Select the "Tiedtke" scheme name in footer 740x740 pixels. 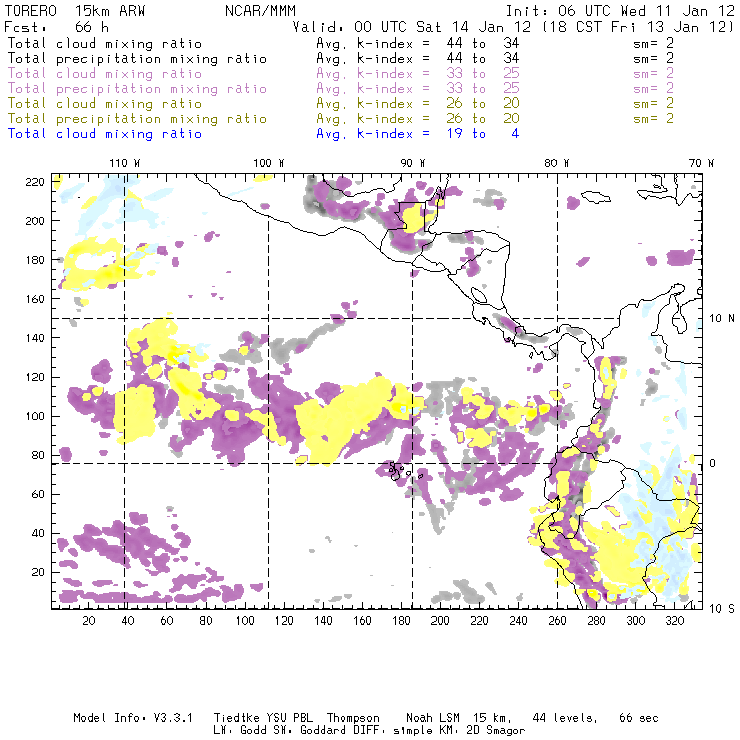click(236, 718)
